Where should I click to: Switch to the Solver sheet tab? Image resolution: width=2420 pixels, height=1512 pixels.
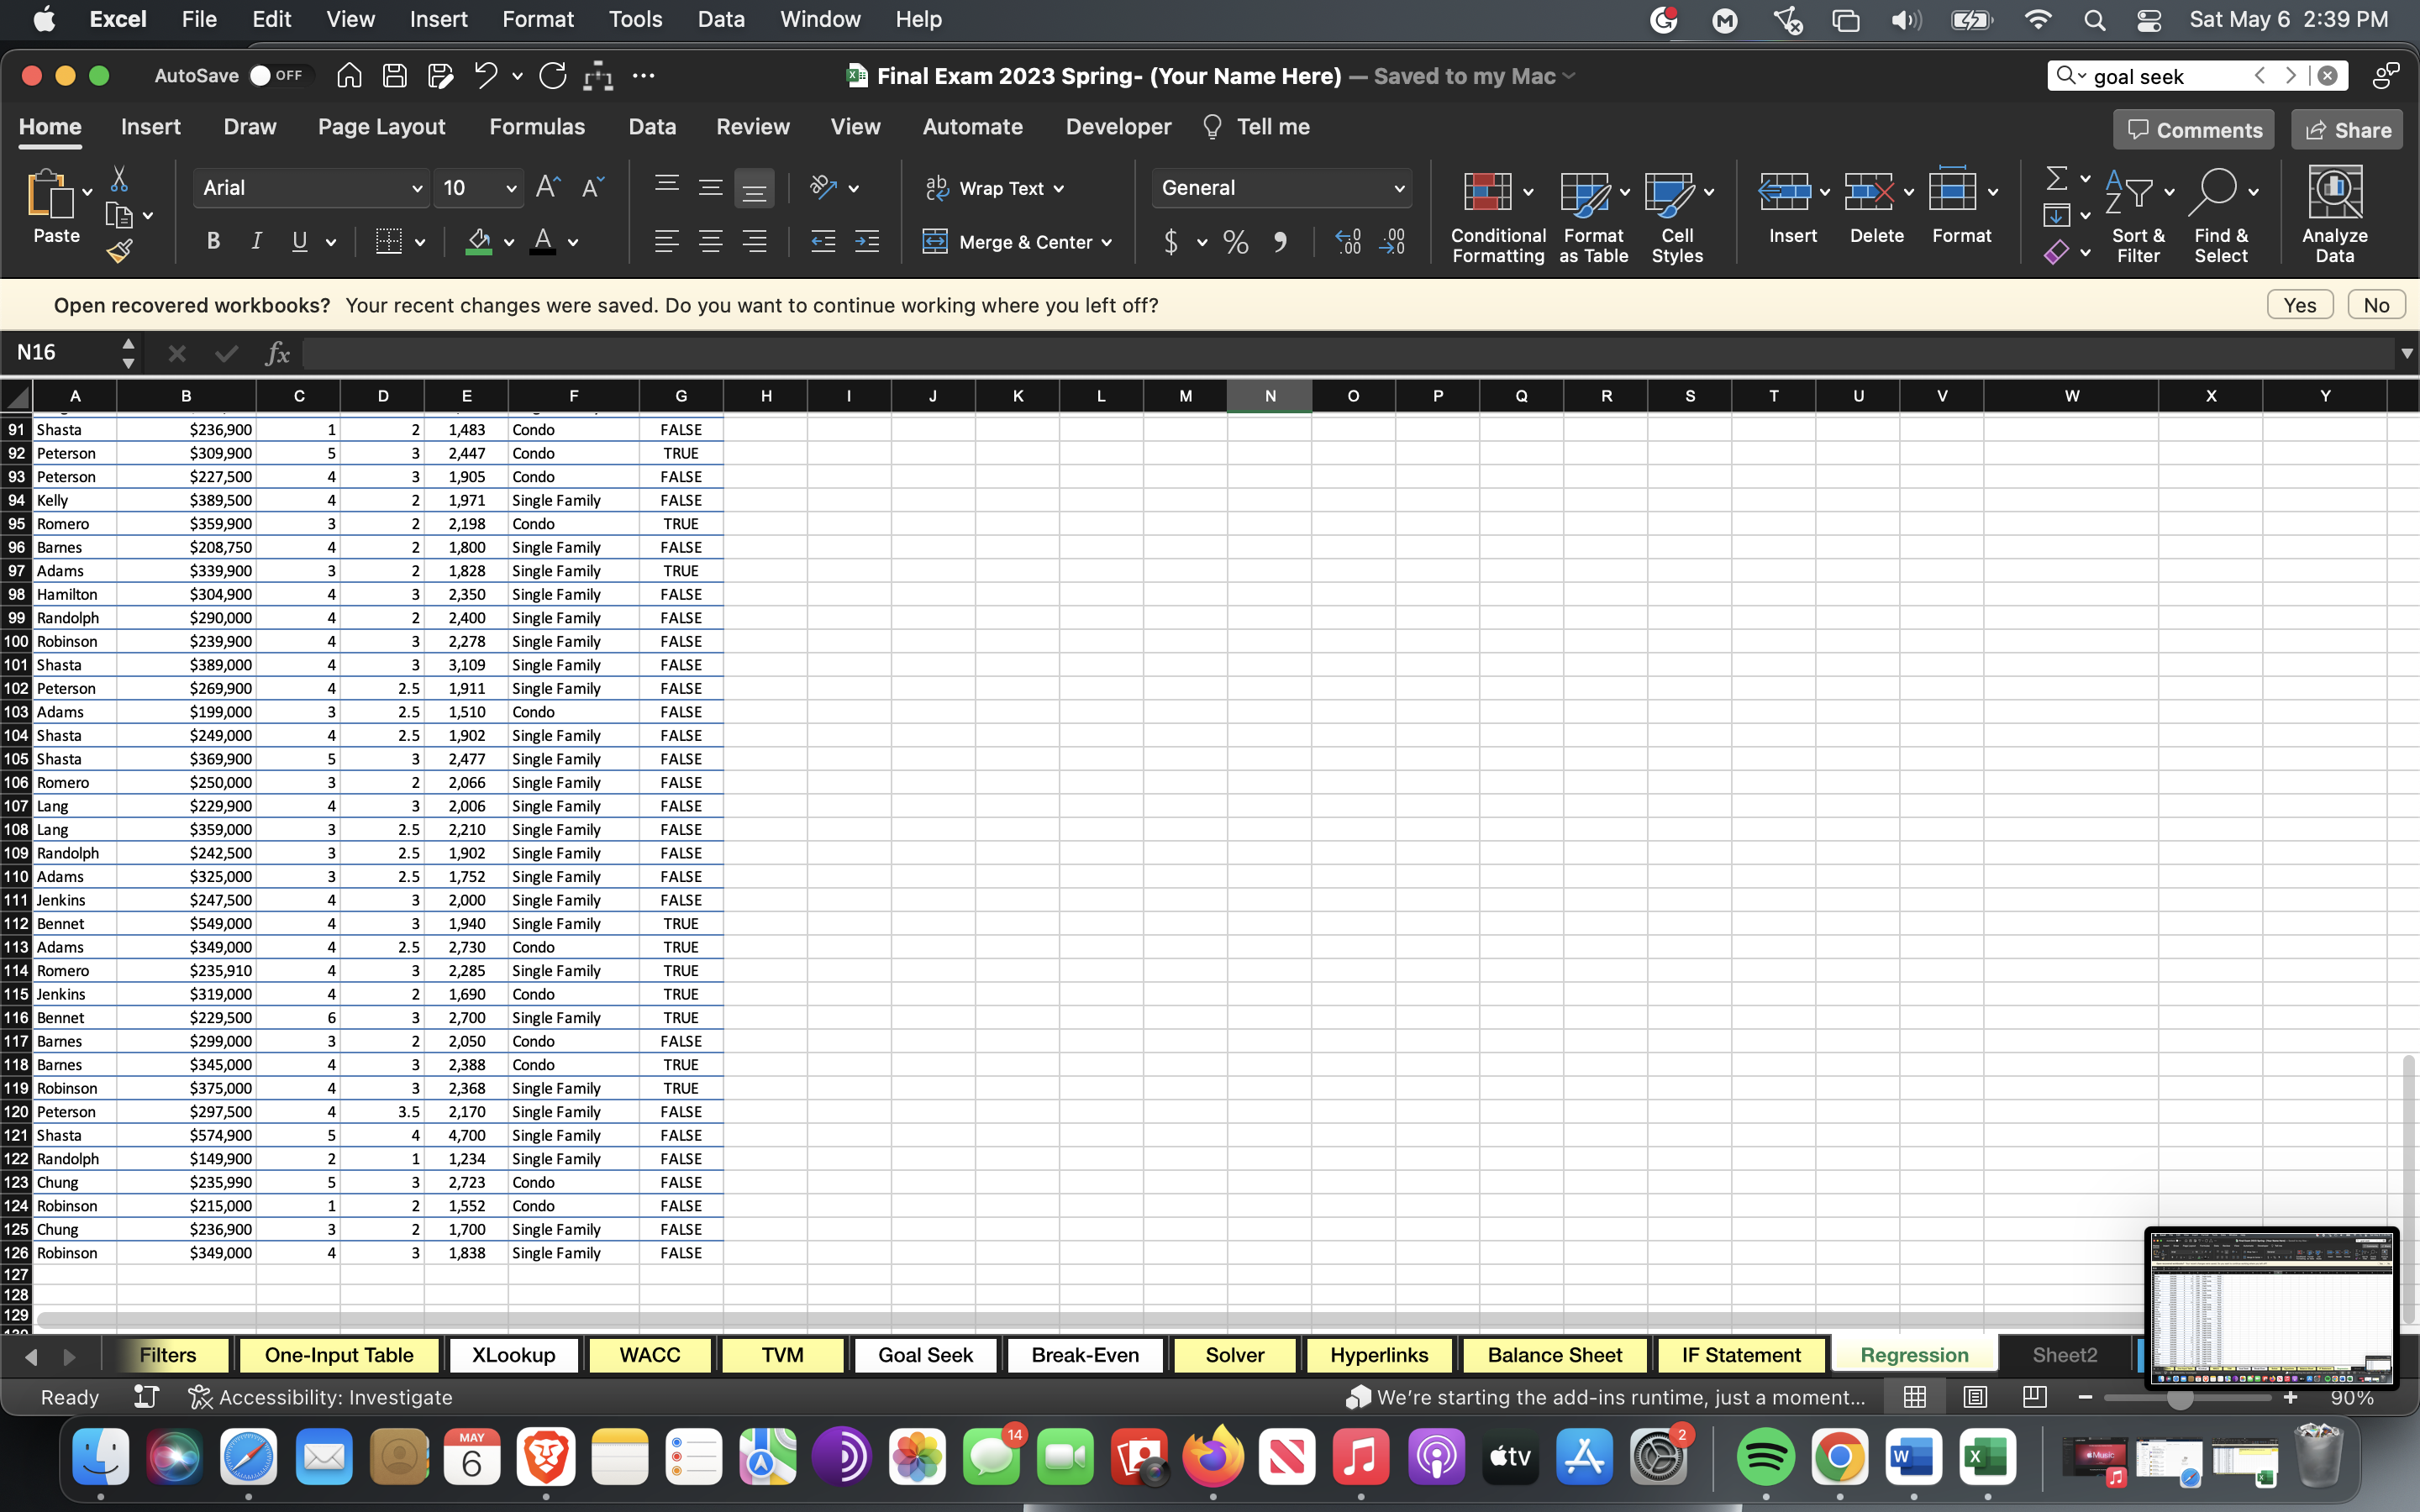[x=1235, y=1355]
